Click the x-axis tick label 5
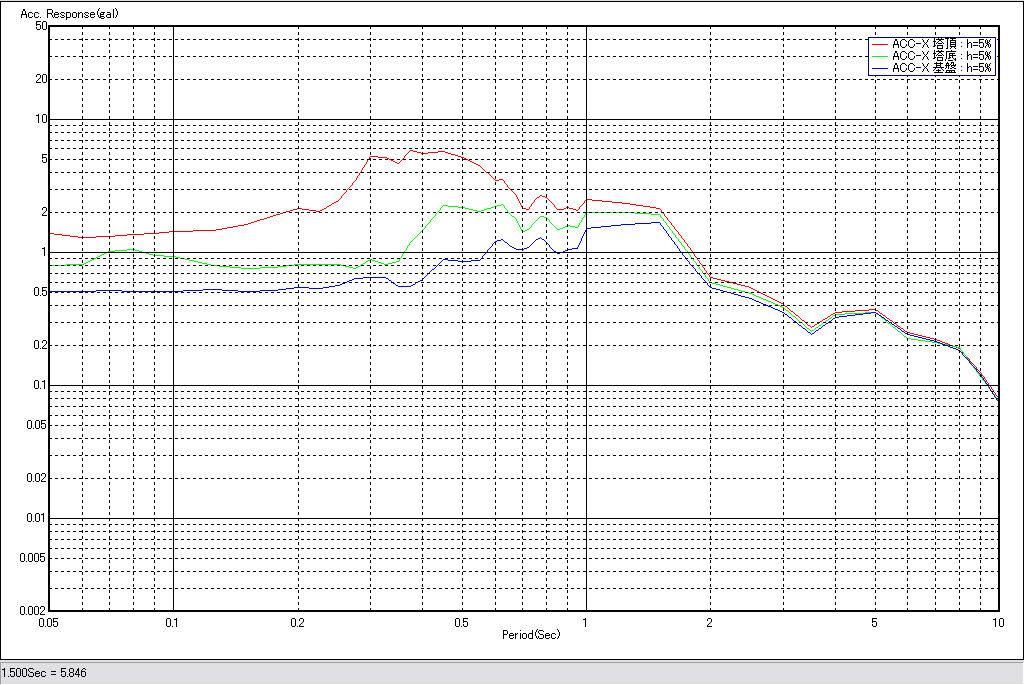 point(874,622)
